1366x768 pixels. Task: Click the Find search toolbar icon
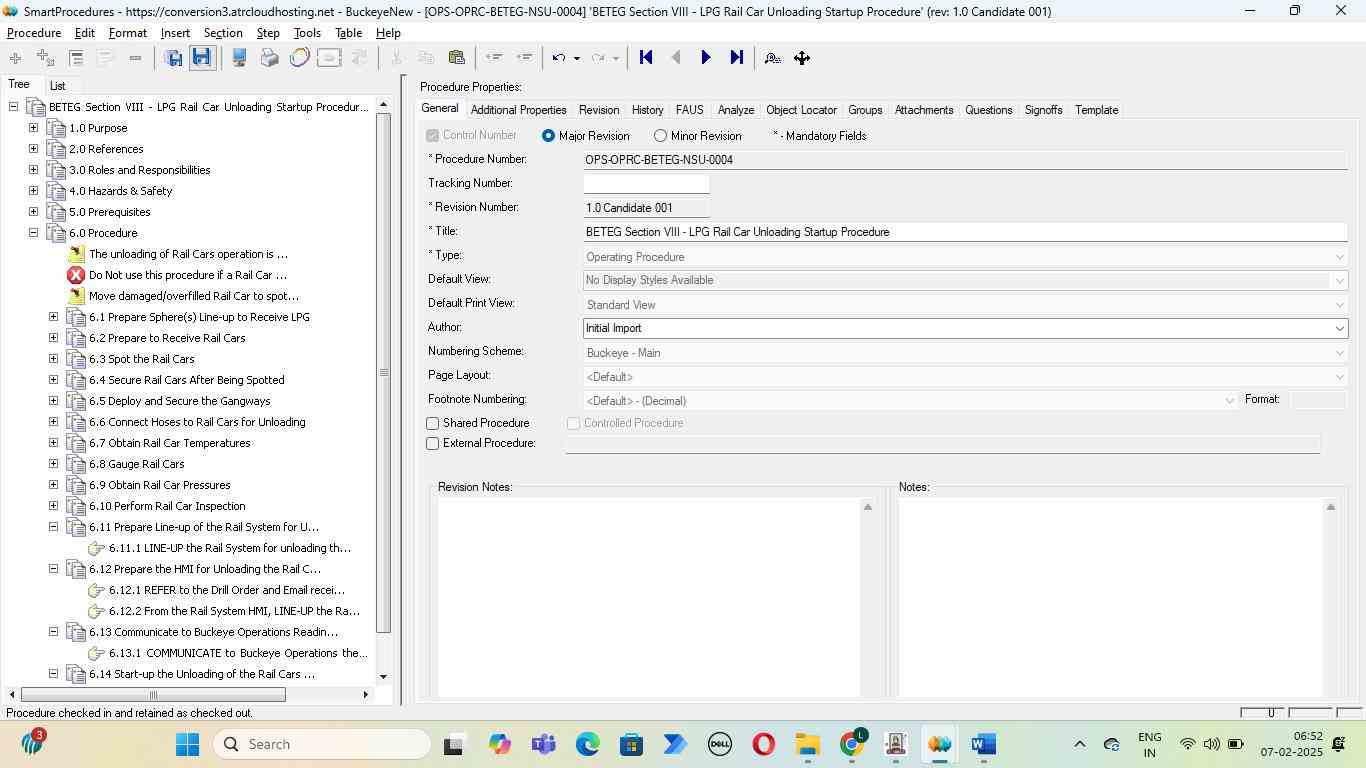pos(773,58)
